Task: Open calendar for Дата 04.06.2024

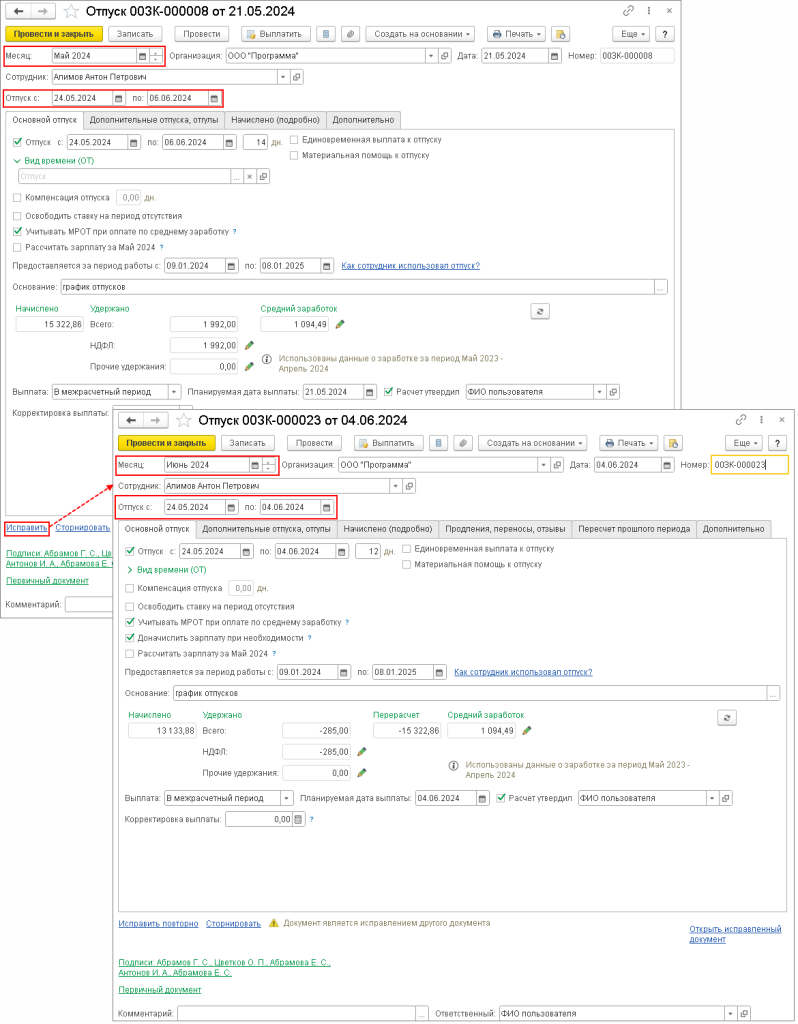Action: point(667,465)
